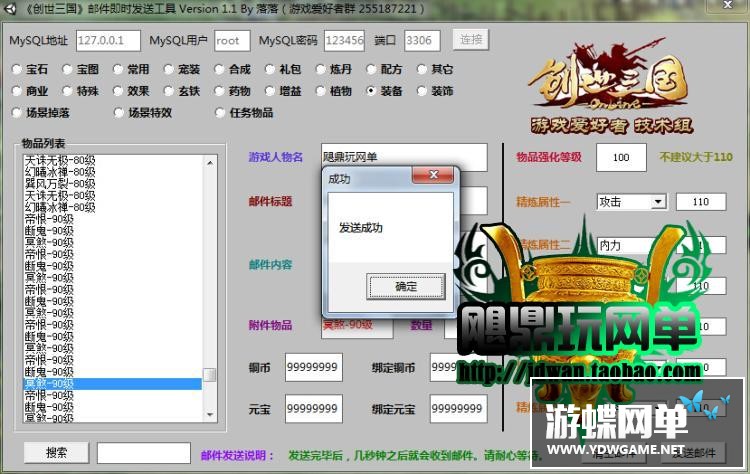Click the 端口 field showing 3306
Image resolution: width=750 pixels, height=474 pixels.
[422, 41]
